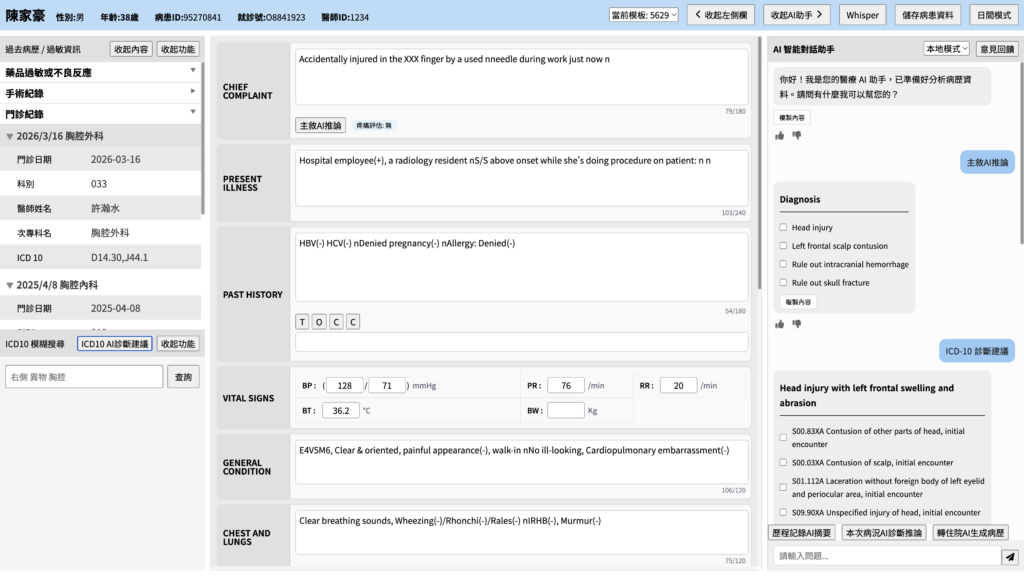Click the 查詢 search button
1024x577 pixels.
click(183, 377)
